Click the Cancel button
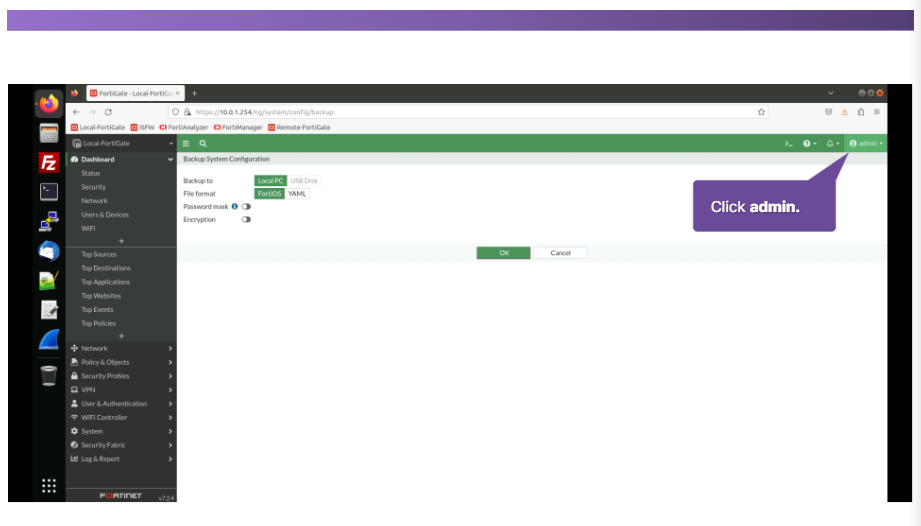 560,253
